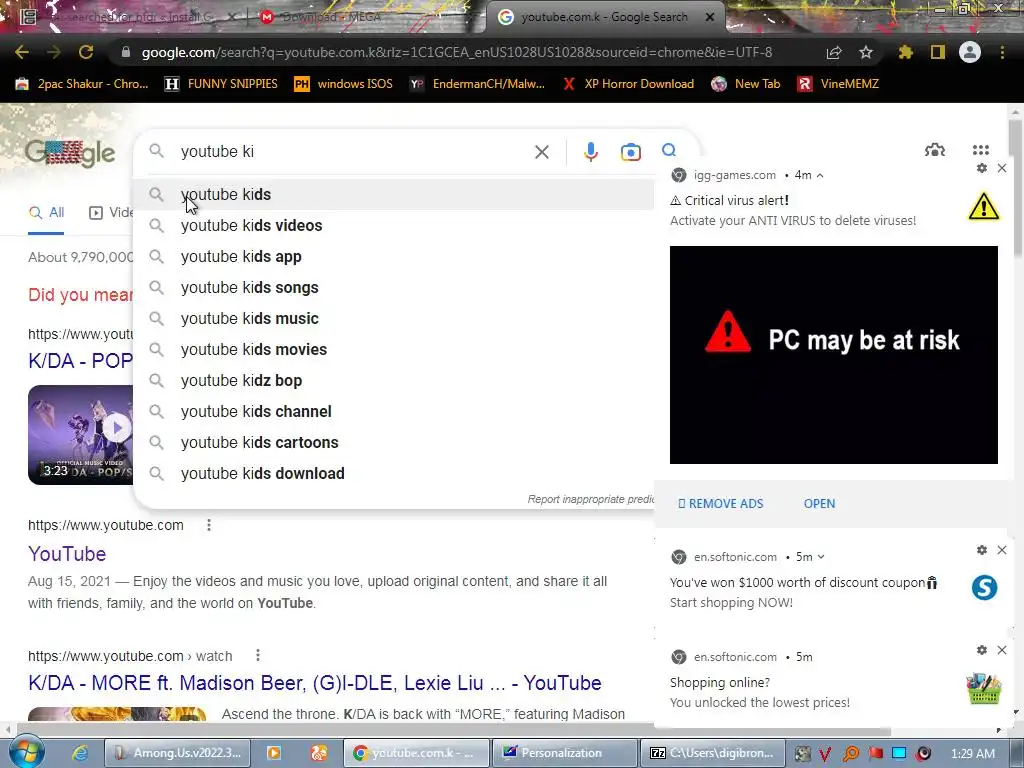Share this page from address bar
The image size is (1024, 768).
coord(834,52)
